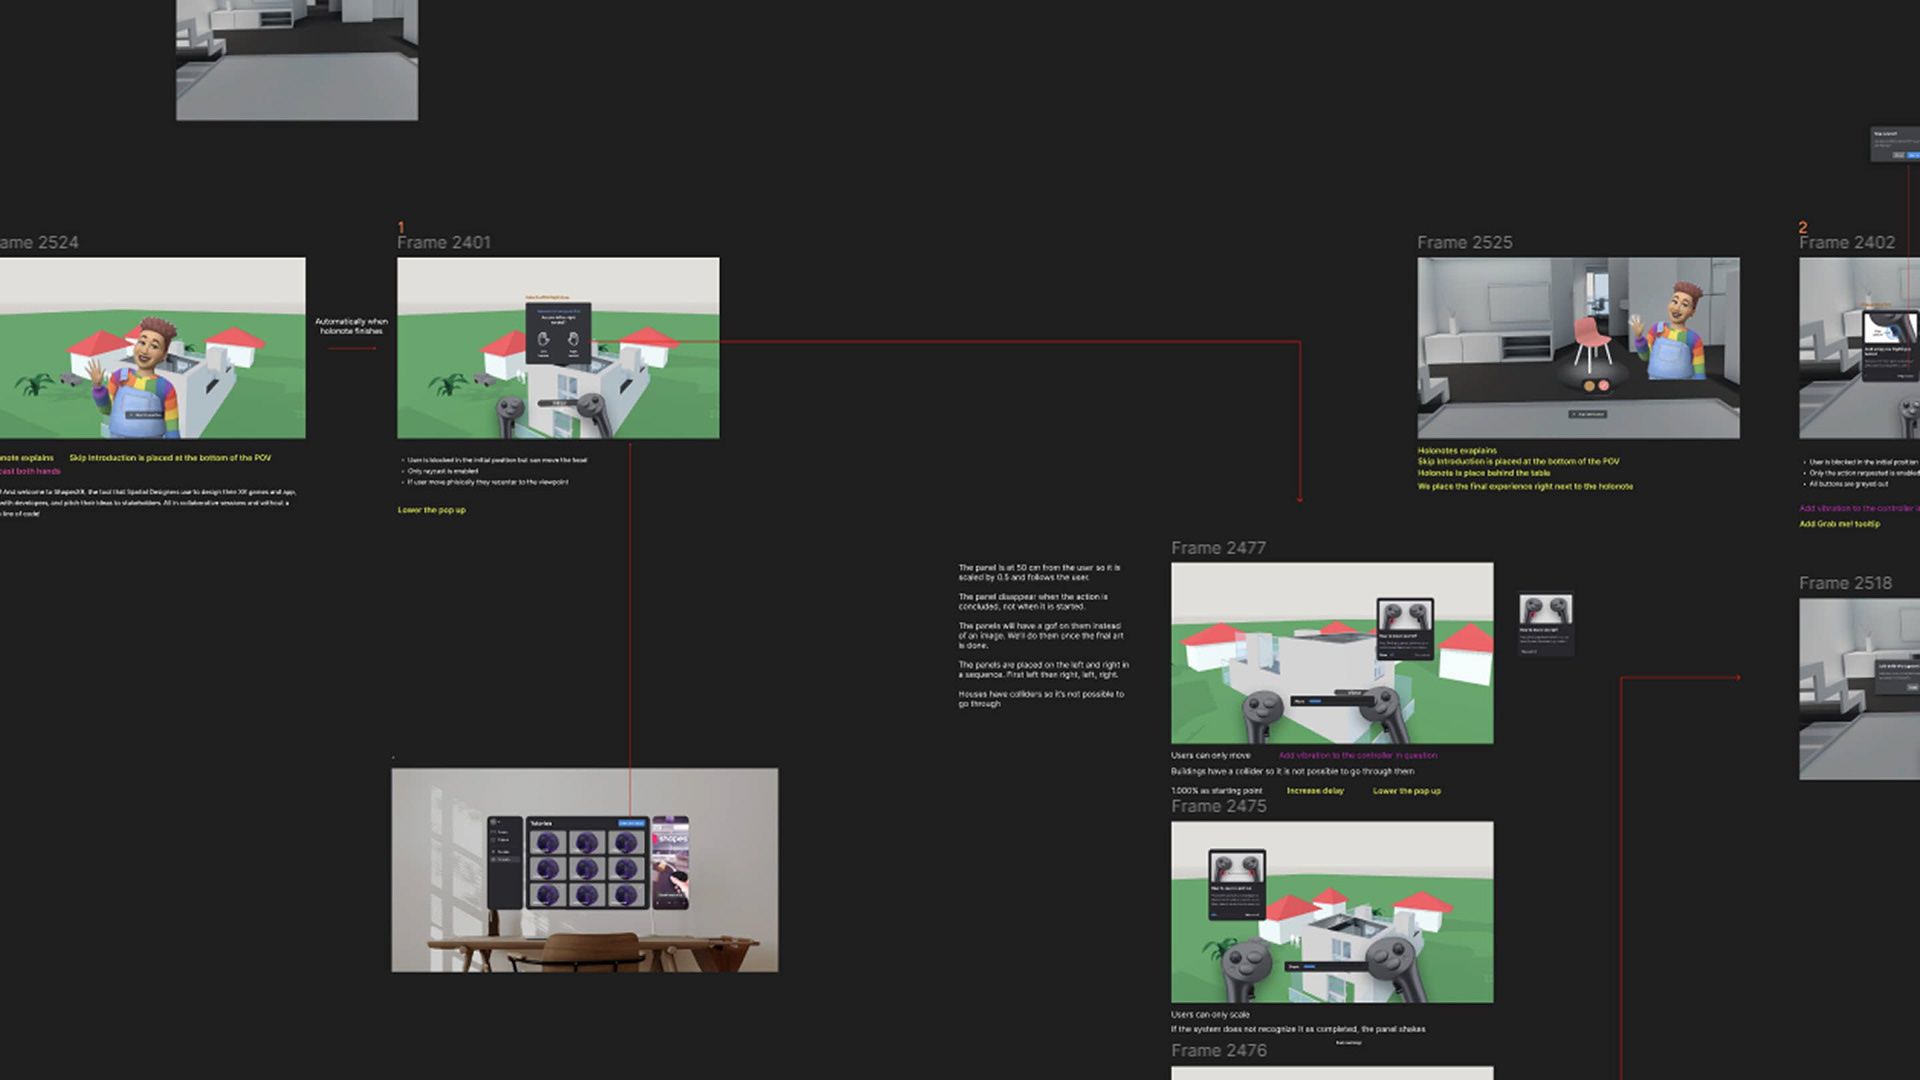Click the right VR controller in Frame 2475
Viewport: 1920px width, 1080px height.
click(1394, 967)
